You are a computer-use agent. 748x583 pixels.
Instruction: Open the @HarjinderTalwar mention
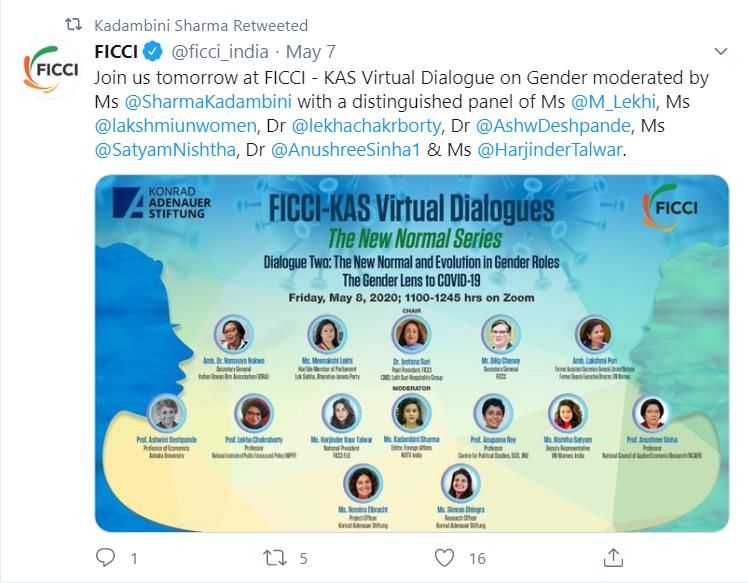coord(550,150)
